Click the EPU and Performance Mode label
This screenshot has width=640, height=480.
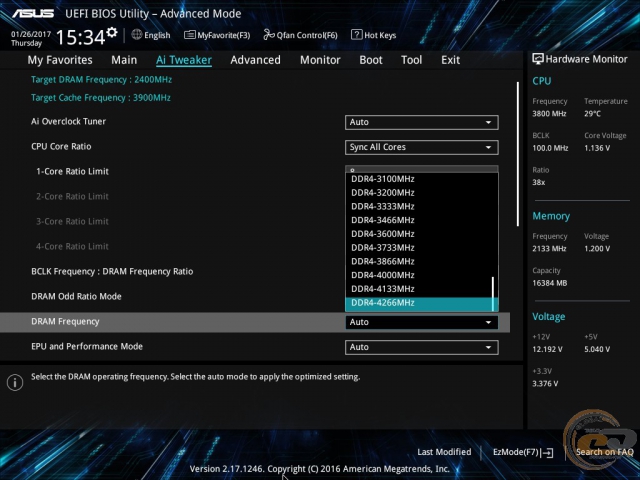click(87, 347)
